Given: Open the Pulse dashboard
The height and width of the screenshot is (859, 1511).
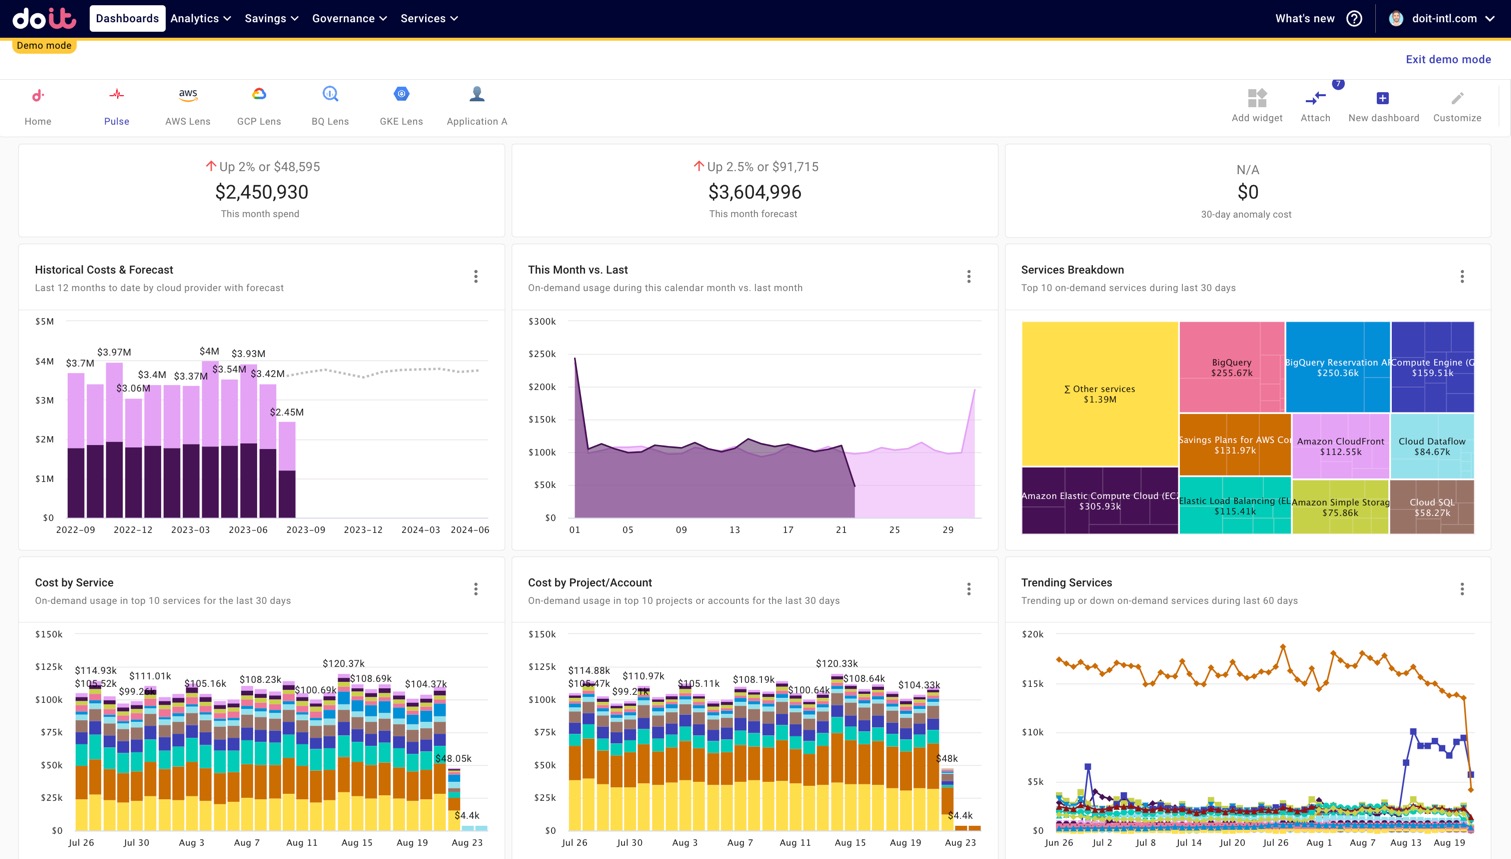Looking at the screenshot, I should 116,105.
